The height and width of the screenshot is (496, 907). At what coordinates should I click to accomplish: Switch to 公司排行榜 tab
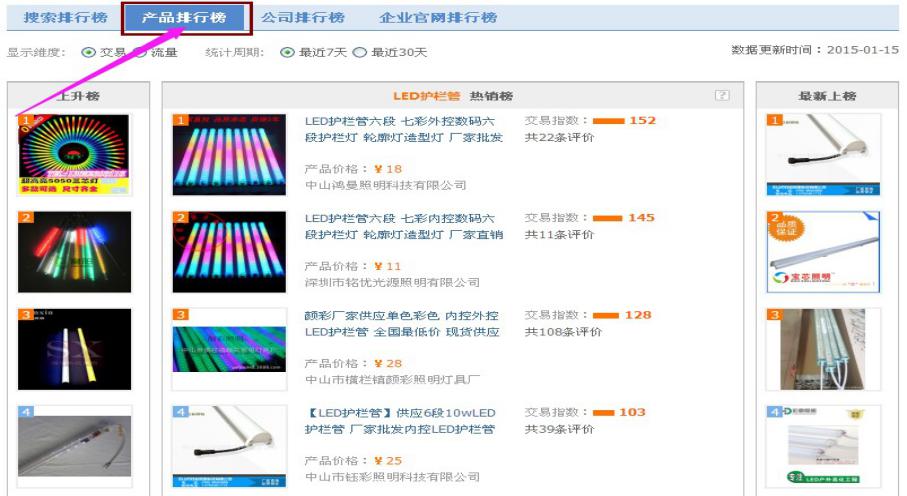[x=303, y=17]
